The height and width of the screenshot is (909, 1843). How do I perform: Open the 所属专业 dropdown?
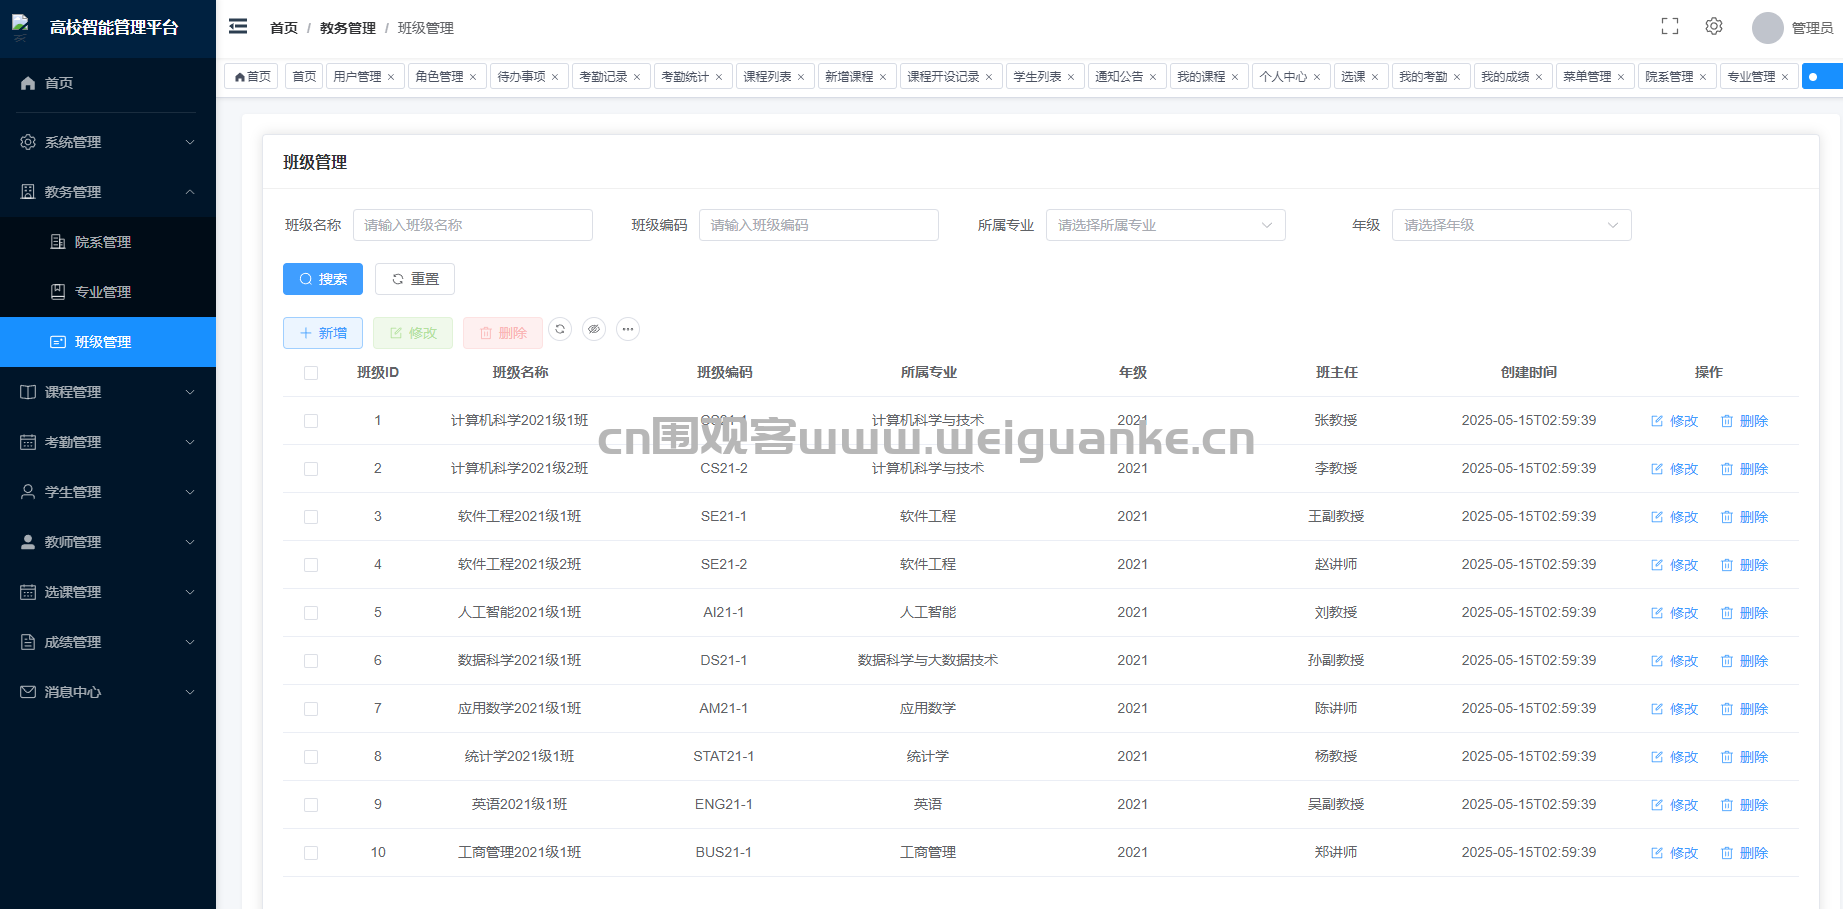(1165, 225)
